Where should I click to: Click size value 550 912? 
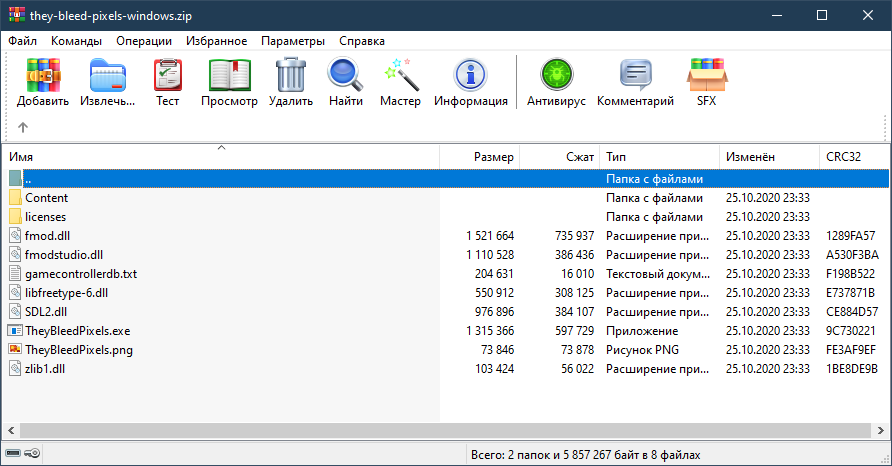click(x=494, y=292)
